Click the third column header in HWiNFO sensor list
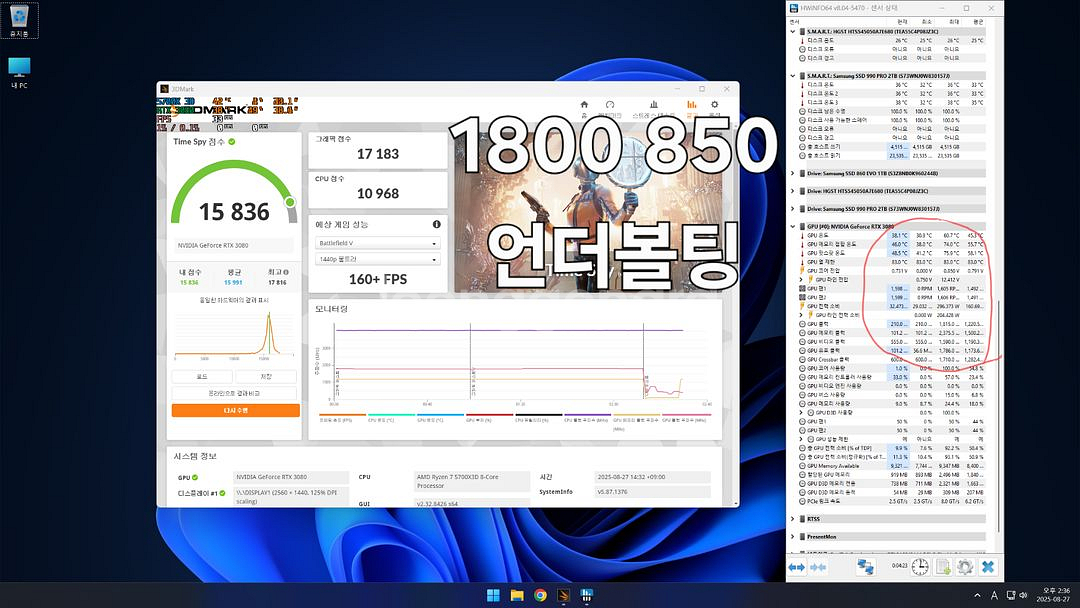Image resolution: width=1080 pixels, height=608 pixels. click(924, 22)
